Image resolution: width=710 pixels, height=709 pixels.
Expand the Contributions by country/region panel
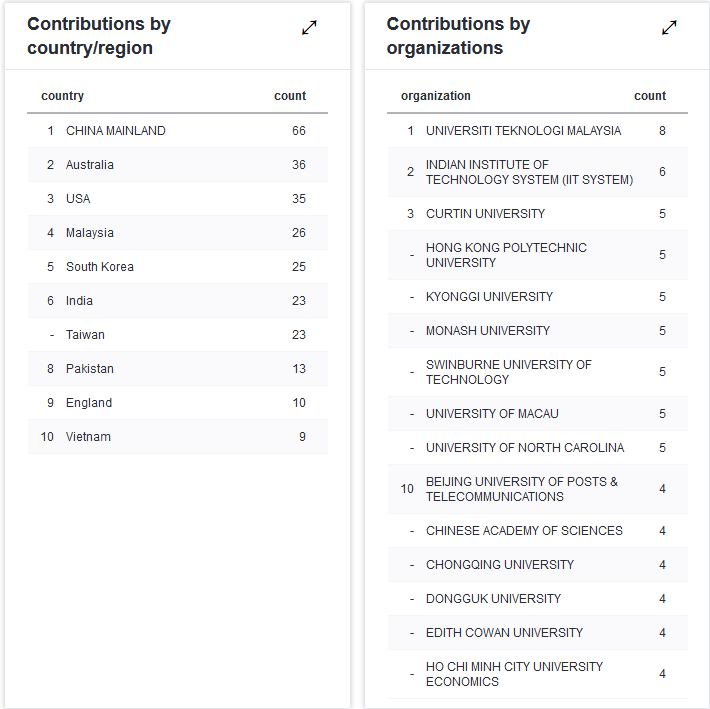[309, 28]
